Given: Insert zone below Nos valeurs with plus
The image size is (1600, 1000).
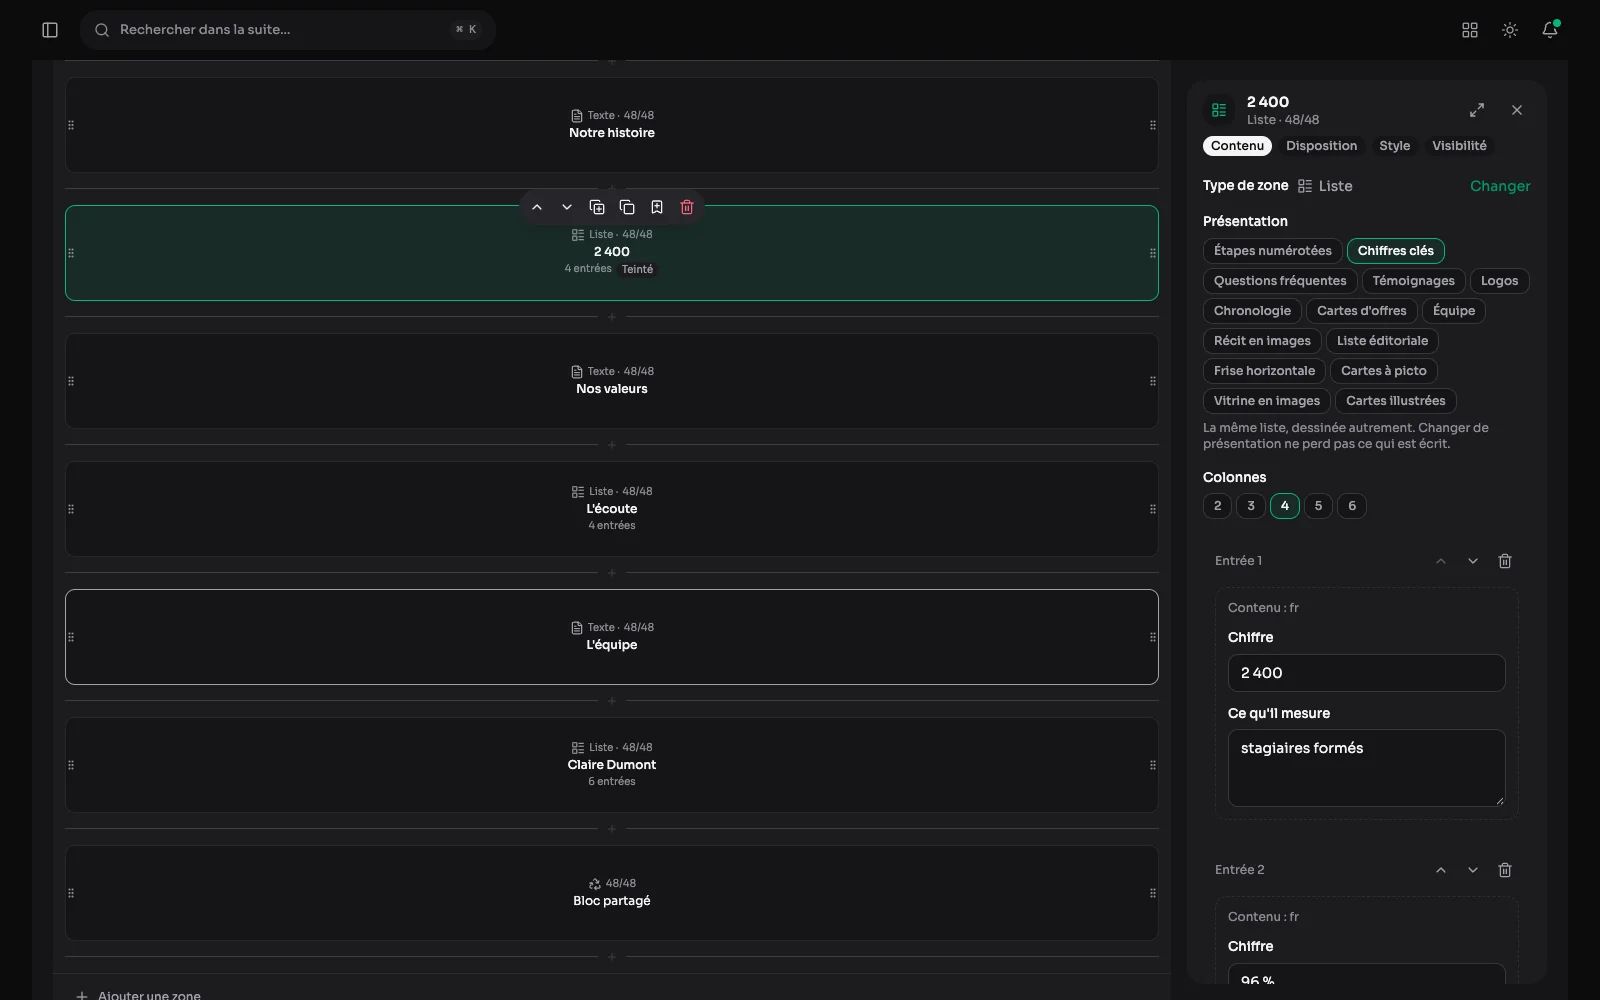Looking at the screenshot, I should click(x=612, y=445).
